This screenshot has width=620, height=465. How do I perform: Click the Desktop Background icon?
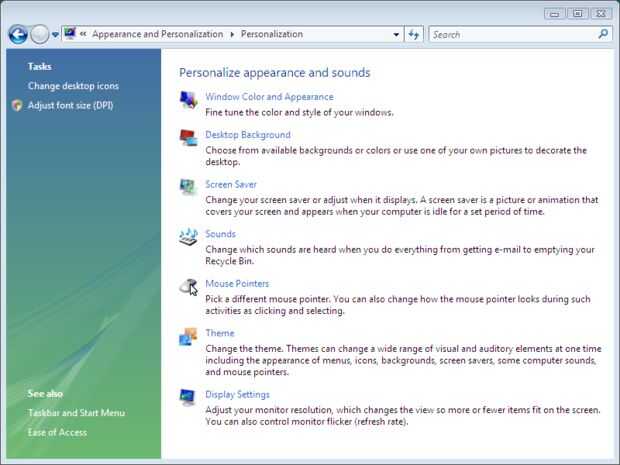tap(188, 137)
